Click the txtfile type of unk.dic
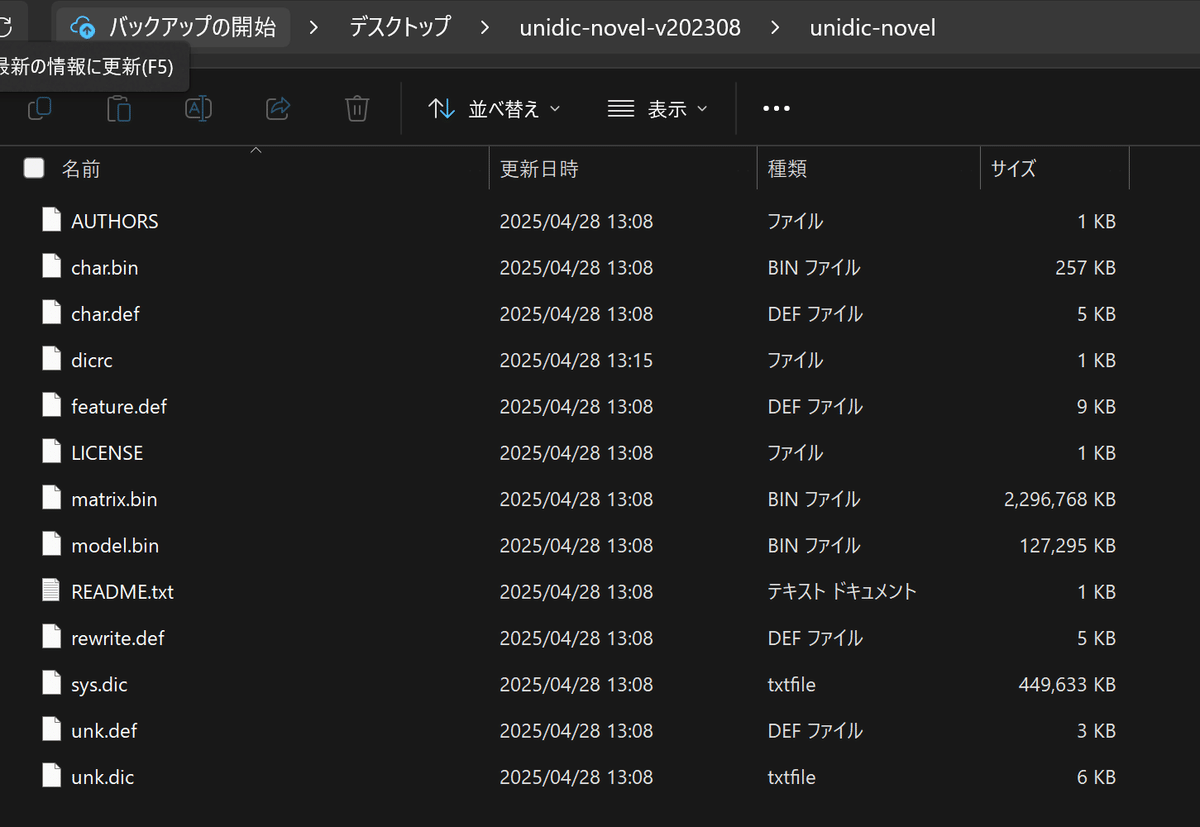 [x=791, y=777]
